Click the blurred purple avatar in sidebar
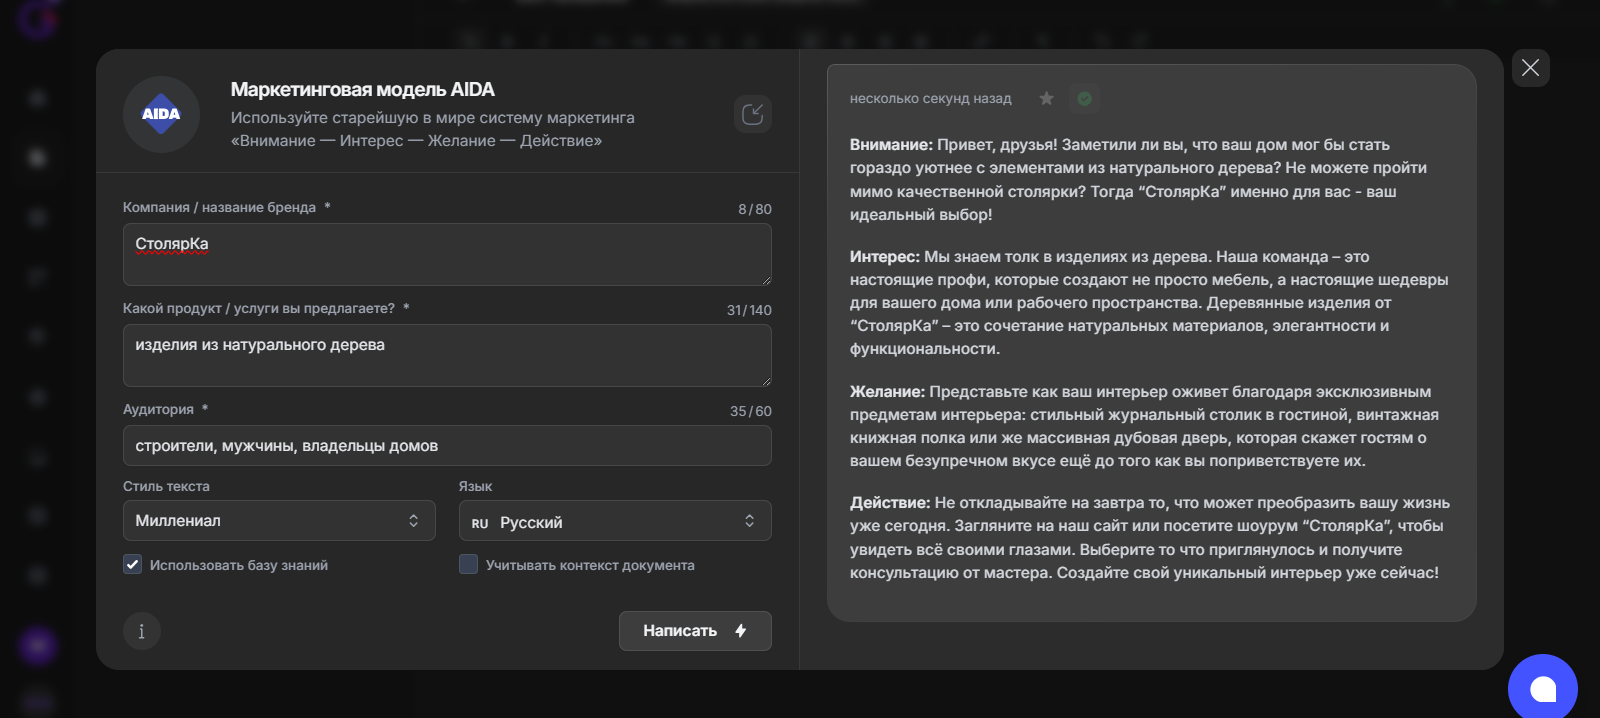1600x718 pixels. pyautogui.click(x=38, y=646)
